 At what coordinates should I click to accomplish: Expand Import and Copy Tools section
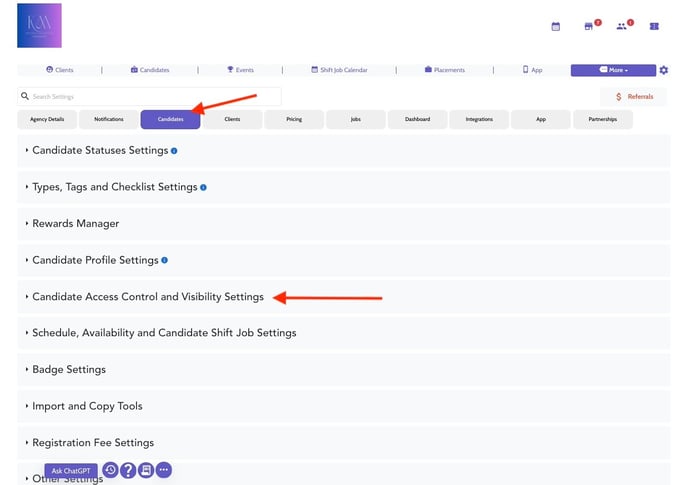(x=344, y=406)
